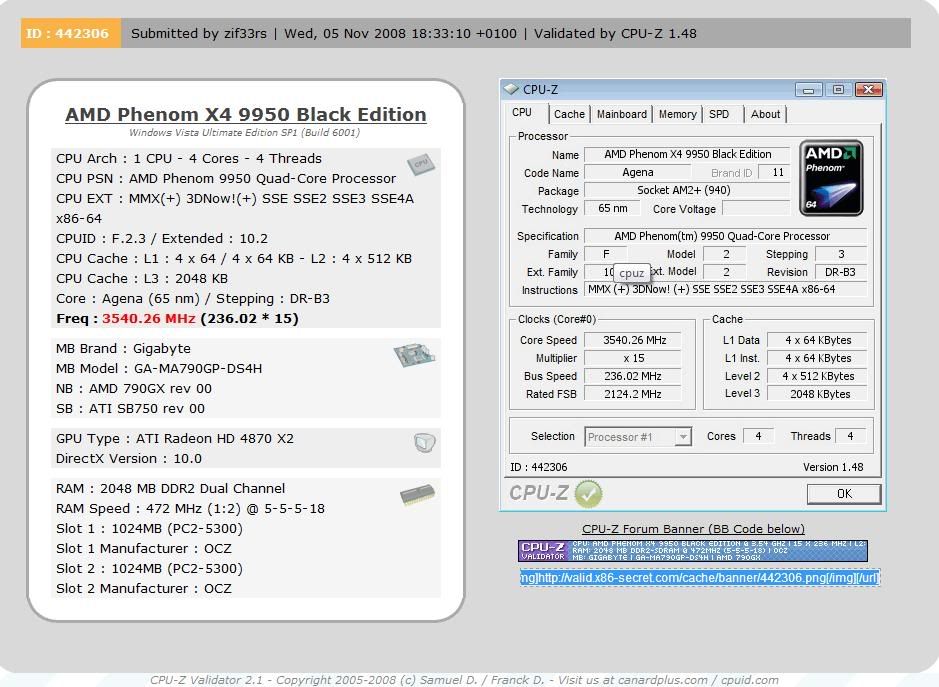939x687 pixels.
Task: Click the Technology value 65 nm
Action: [613, 208]
